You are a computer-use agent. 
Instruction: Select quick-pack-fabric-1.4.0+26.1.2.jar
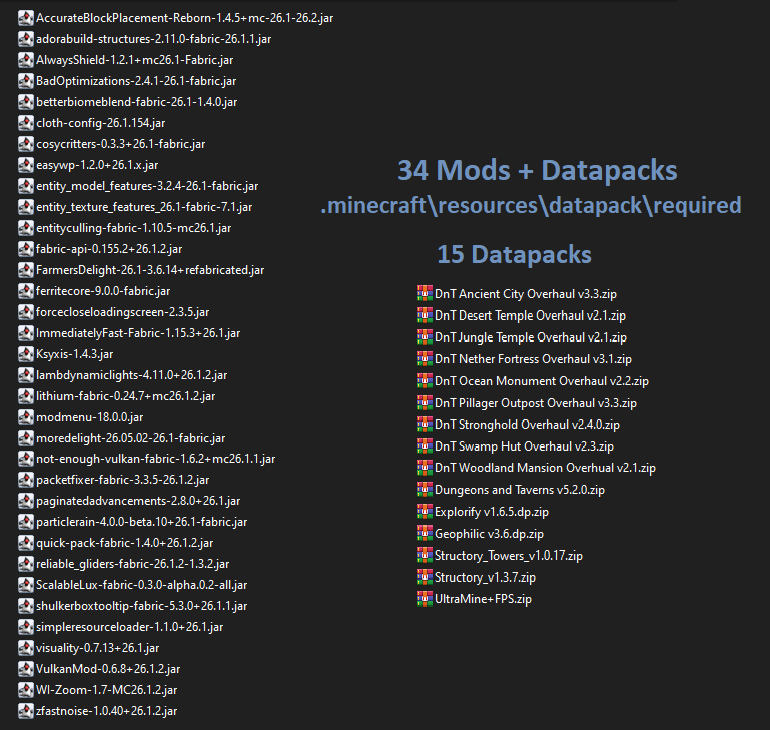(x=124, y=543)
